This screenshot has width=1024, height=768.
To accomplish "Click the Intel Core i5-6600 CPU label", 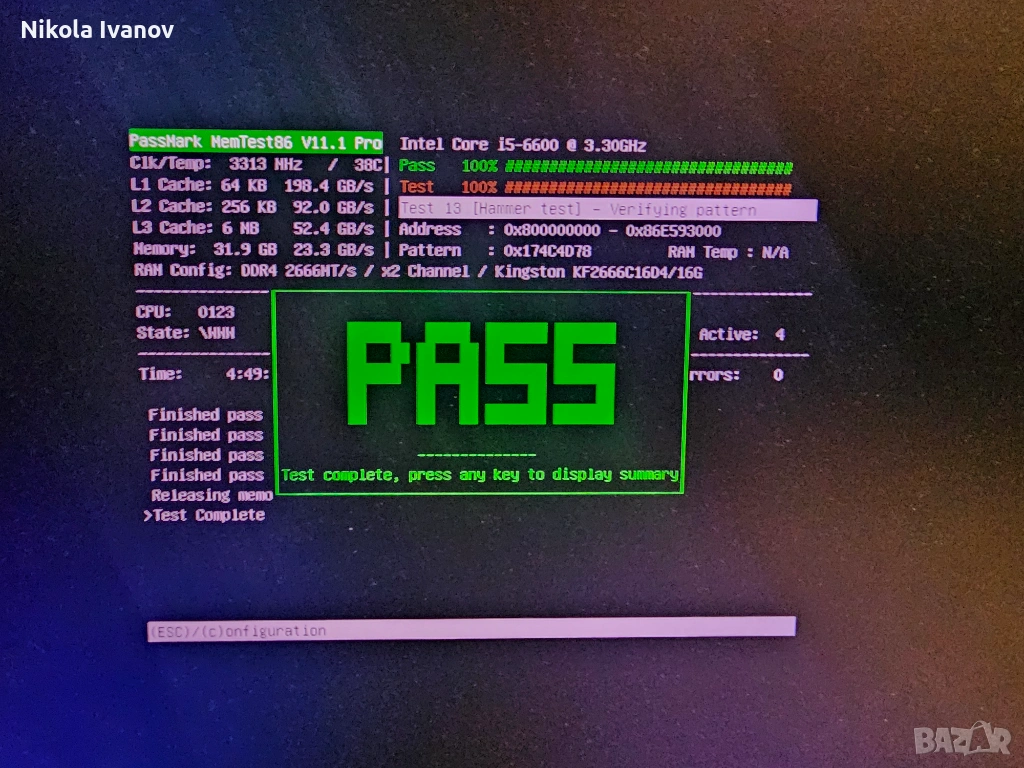I will (523, 145).
